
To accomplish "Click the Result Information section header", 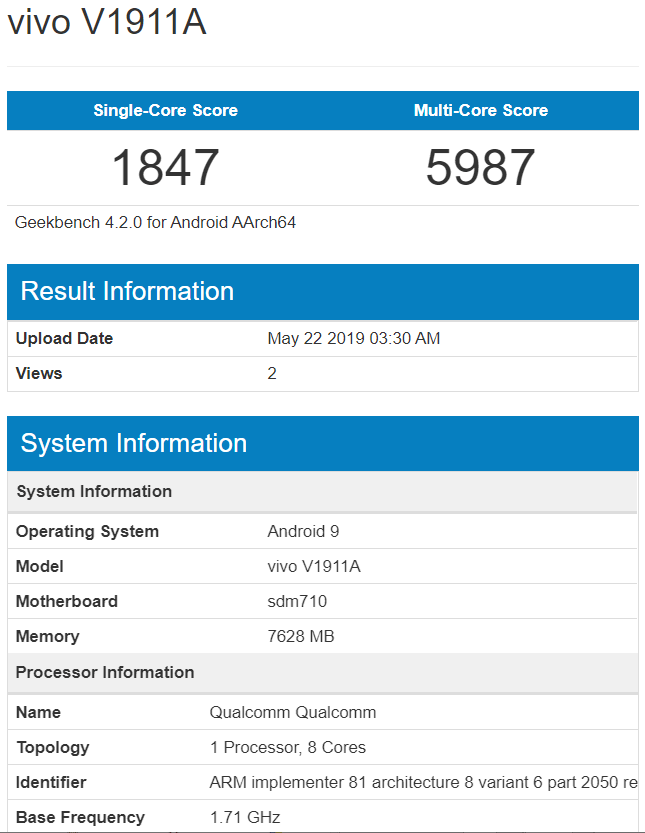I will (322, 292).
